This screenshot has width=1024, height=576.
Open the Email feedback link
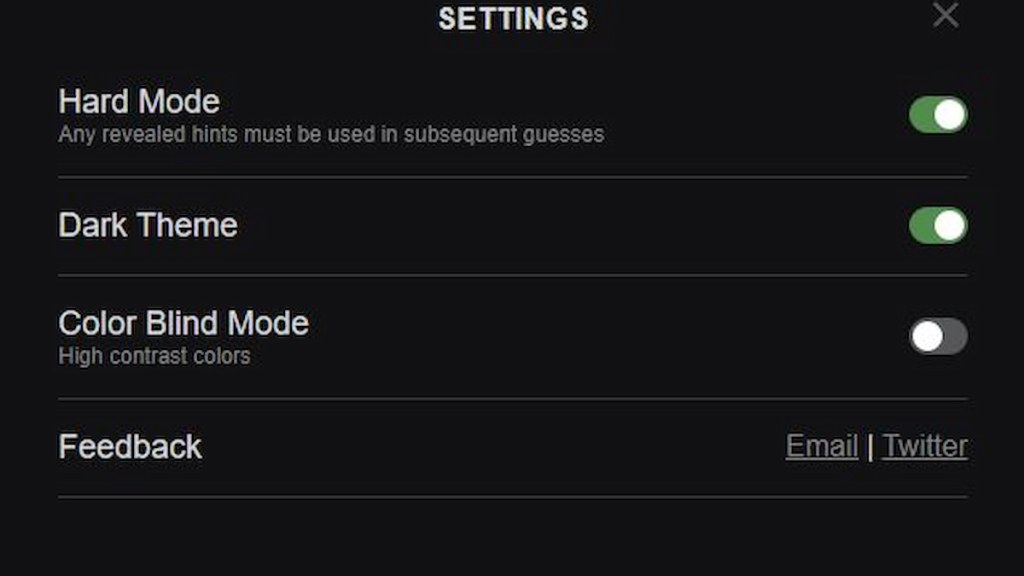point(822,446)
